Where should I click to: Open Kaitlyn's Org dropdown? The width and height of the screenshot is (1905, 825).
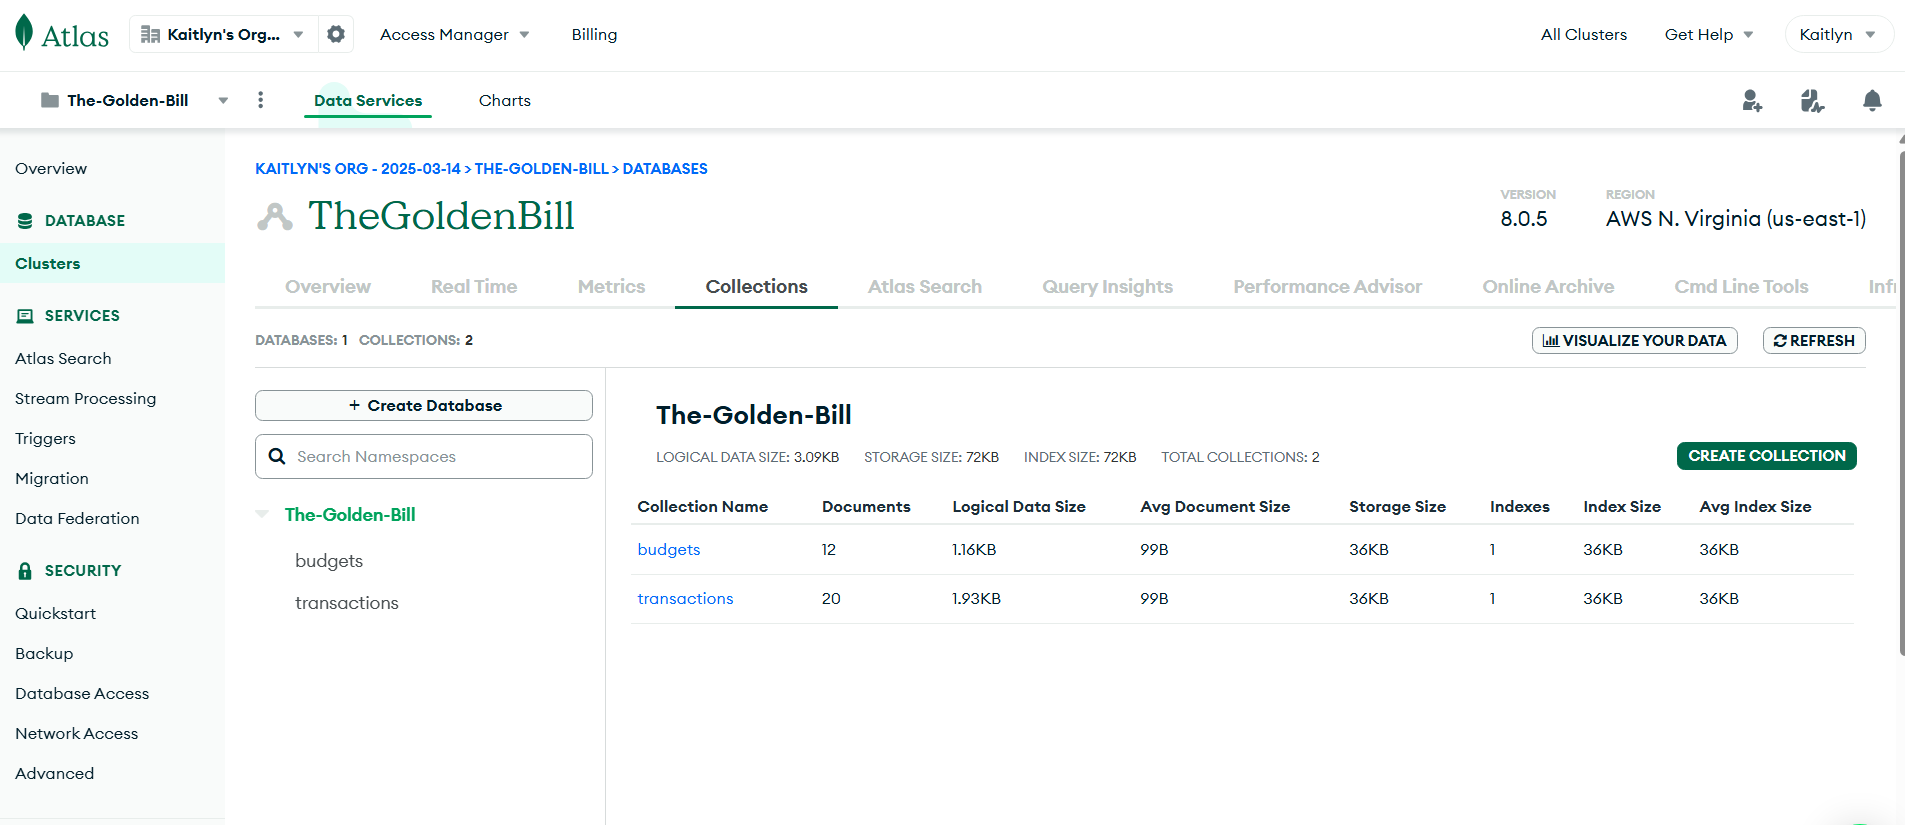click(222, 34)
